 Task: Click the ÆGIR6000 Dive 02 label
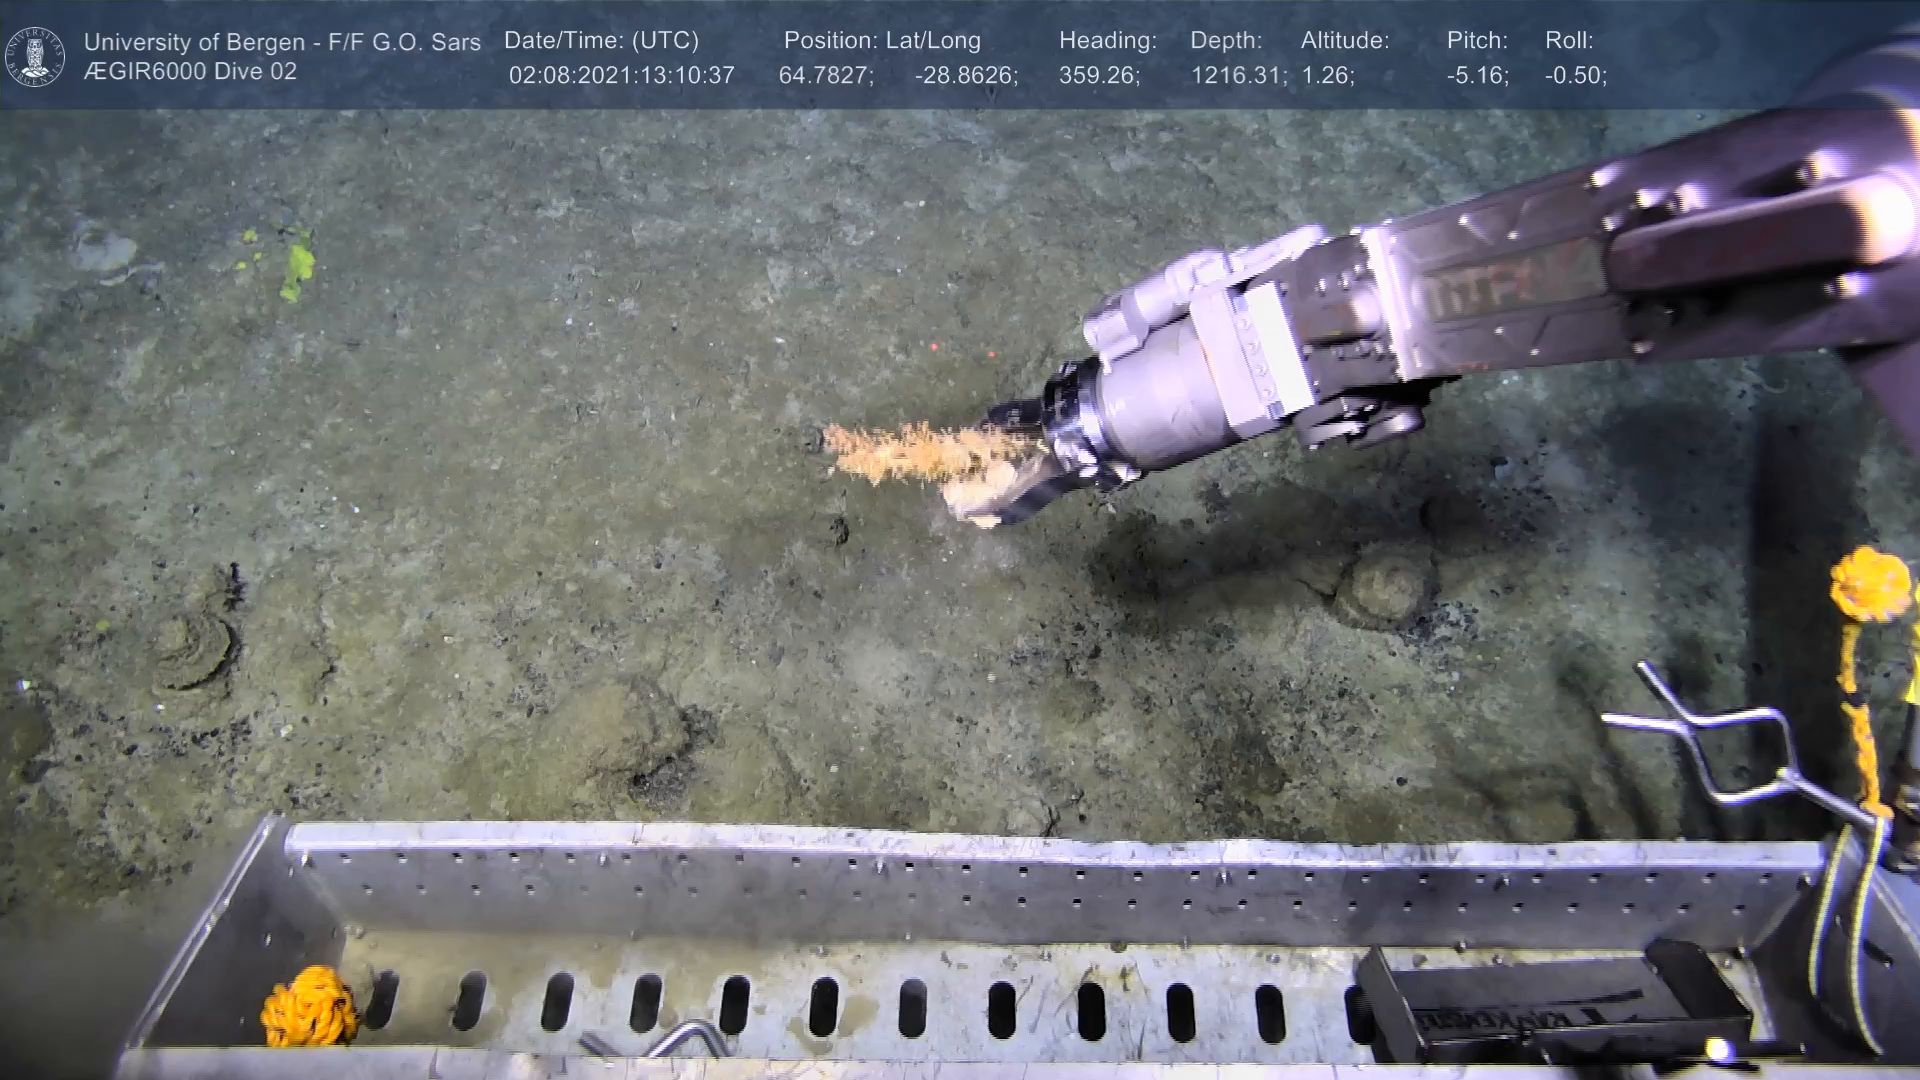(x=190, y=72)
